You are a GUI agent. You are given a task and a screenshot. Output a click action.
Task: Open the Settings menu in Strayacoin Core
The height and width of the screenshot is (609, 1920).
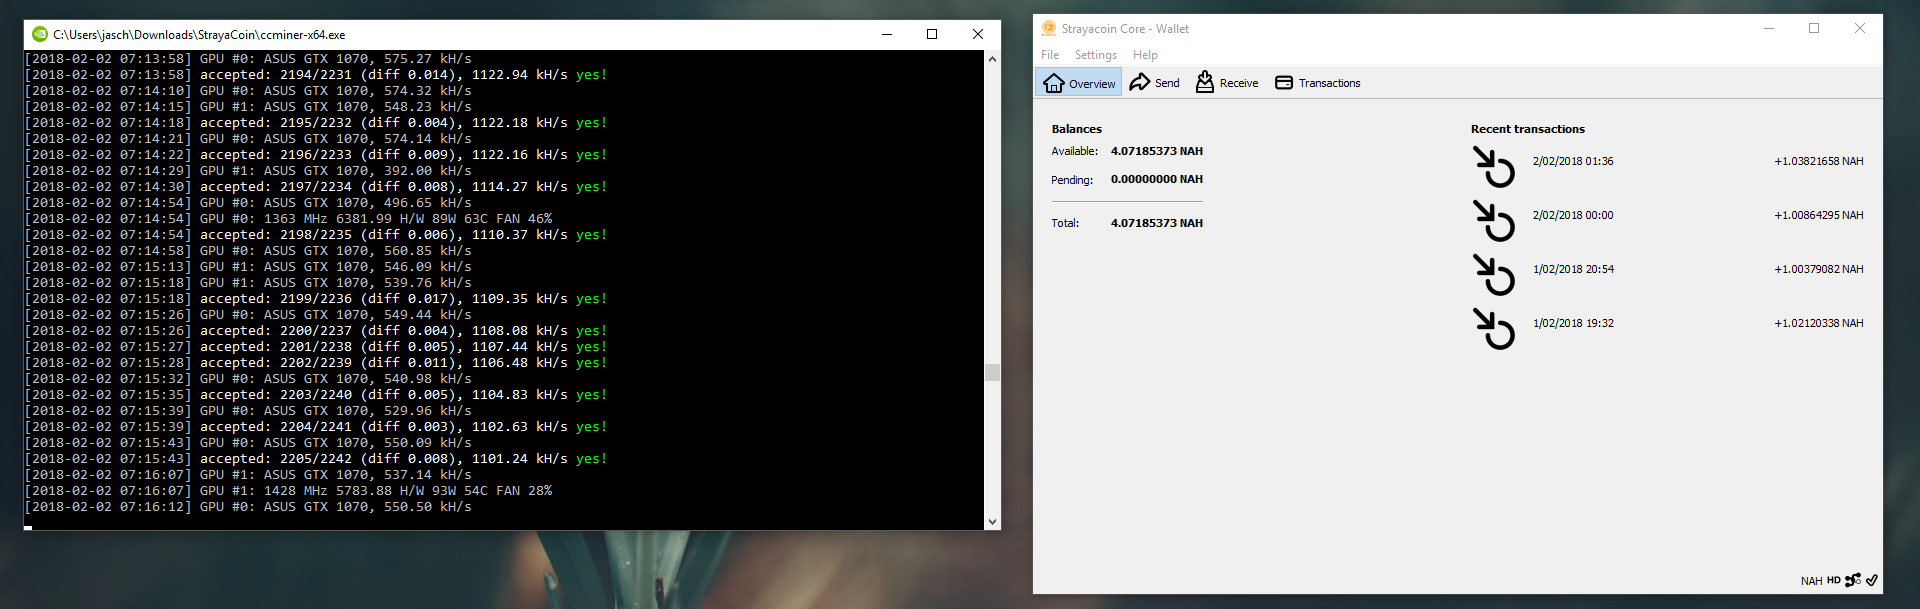pos(1096,55)
